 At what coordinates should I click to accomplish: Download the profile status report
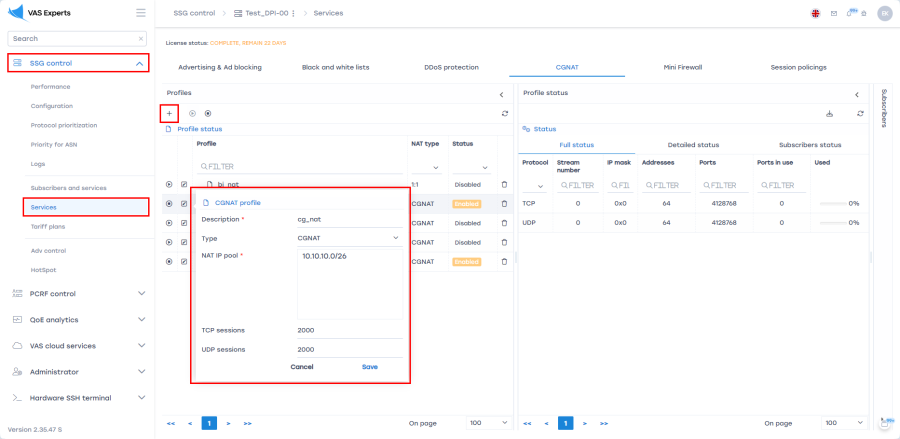point(829,114)
